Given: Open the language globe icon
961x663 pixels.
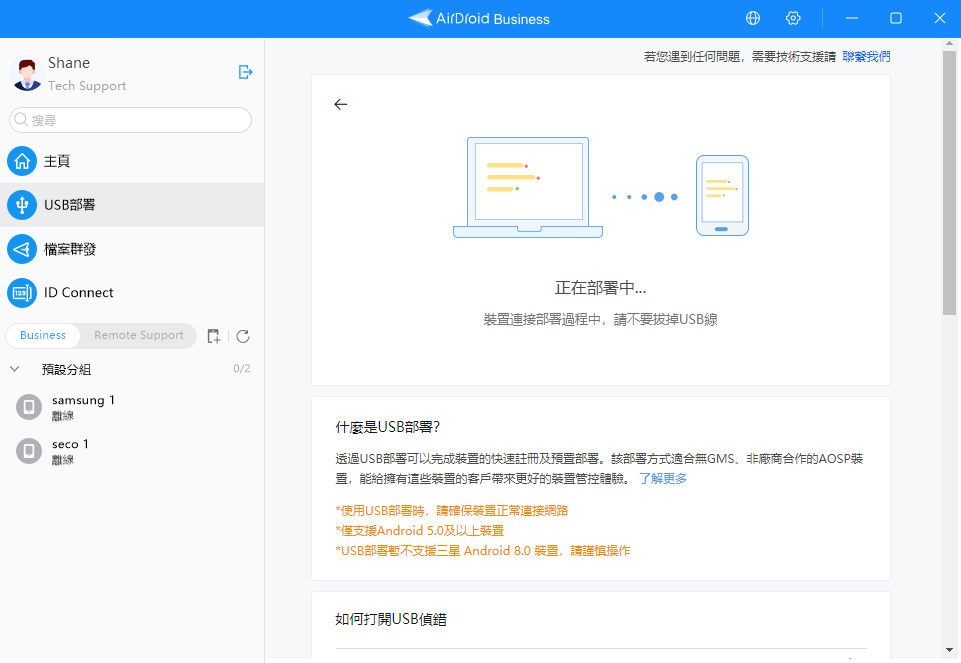Looking at the screenshot, I should point(753,18).
